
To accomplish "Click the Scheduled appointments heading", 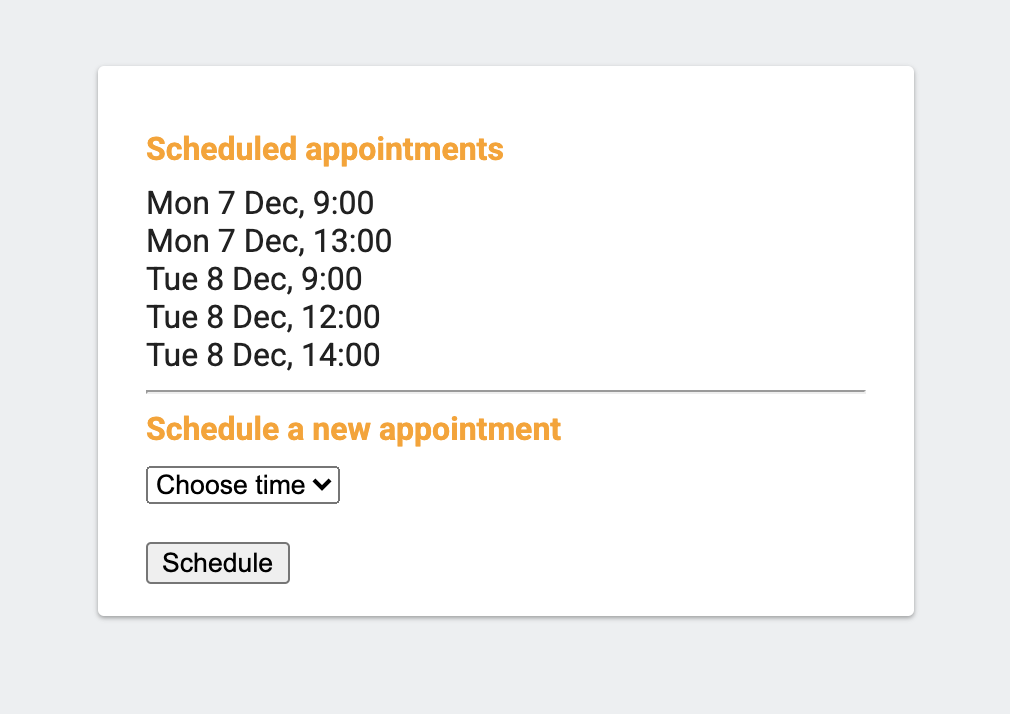I will pos(325,148).
